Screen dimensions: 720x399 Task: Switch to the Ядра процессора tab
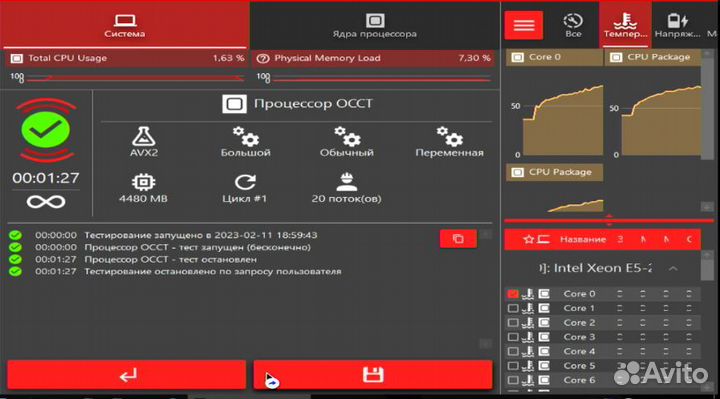pyautogui.click(x=374, y=25)
